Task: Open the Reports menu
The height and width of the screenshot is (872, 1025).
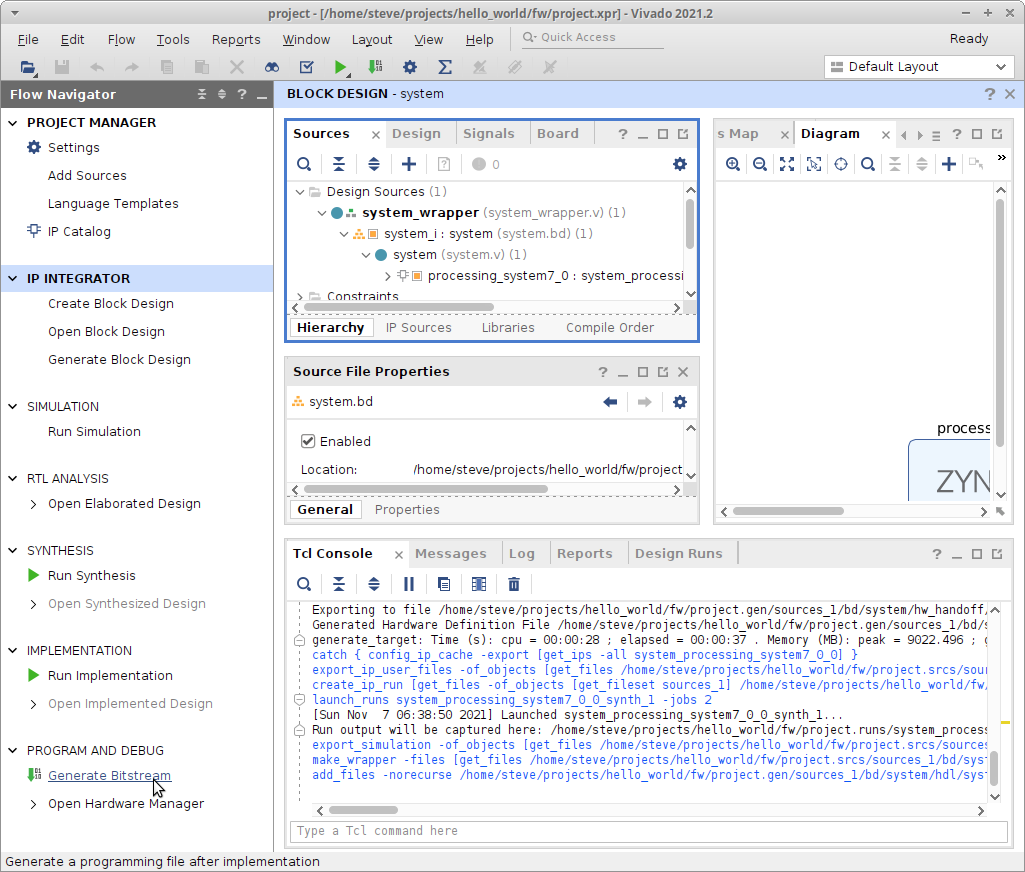Action: [x=236, y=40]
